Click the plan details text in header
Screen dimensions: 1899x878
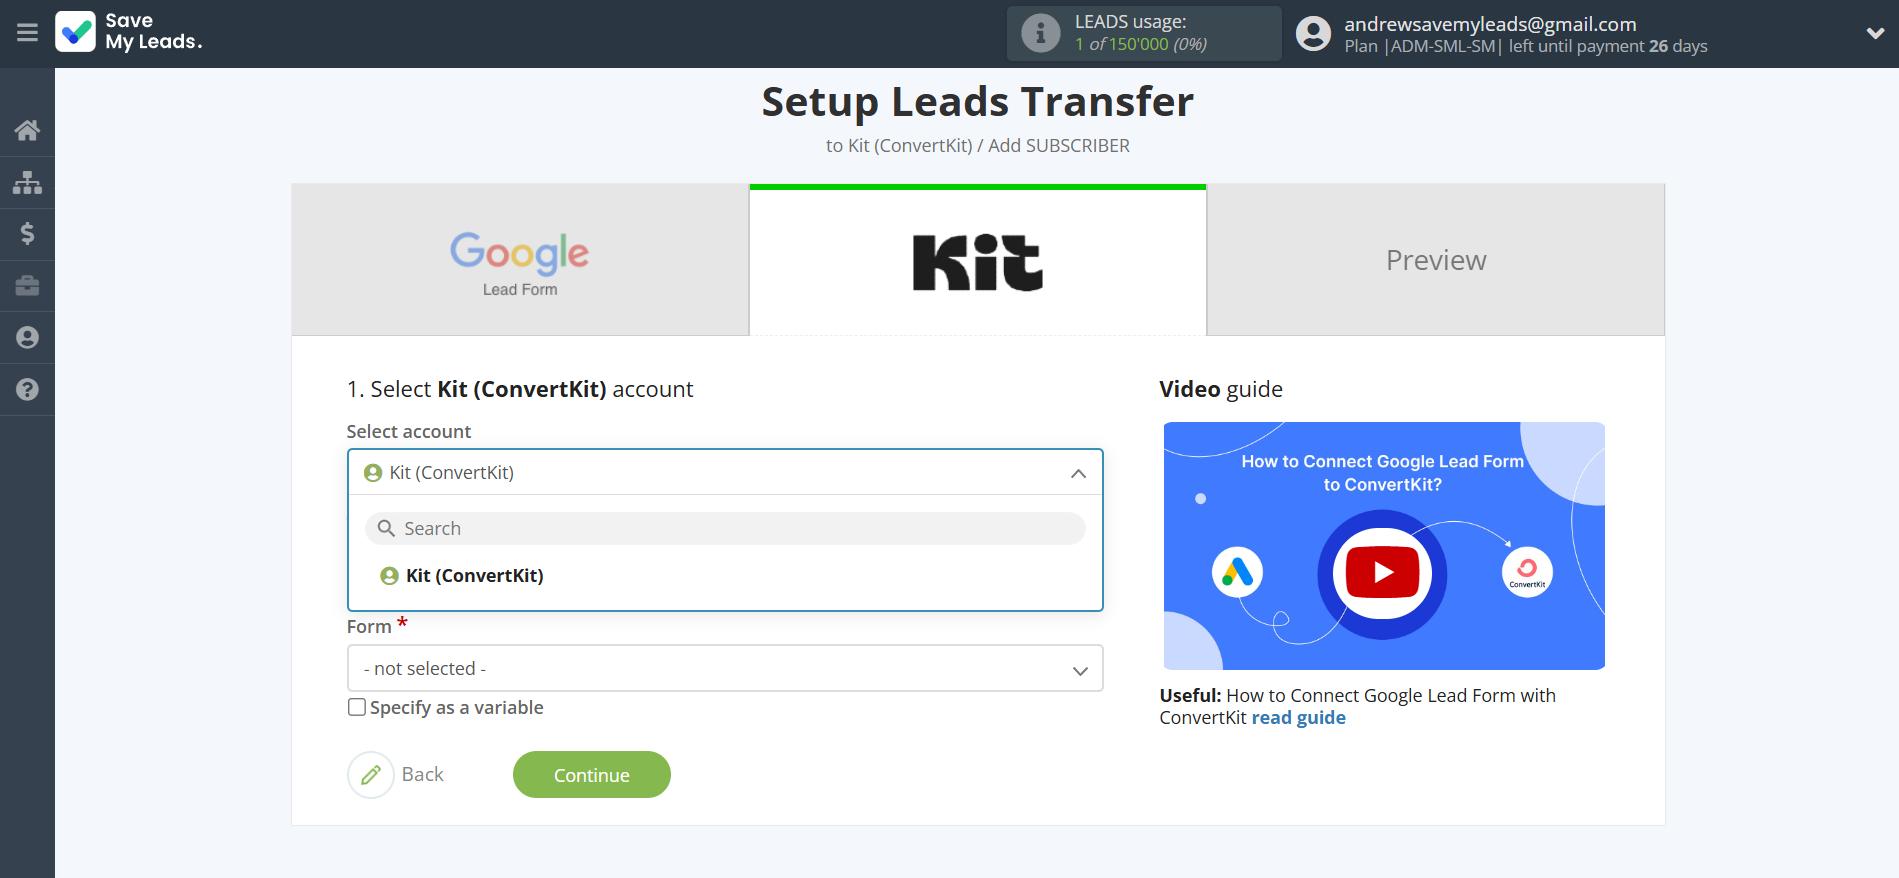[x=1526, y=46]
